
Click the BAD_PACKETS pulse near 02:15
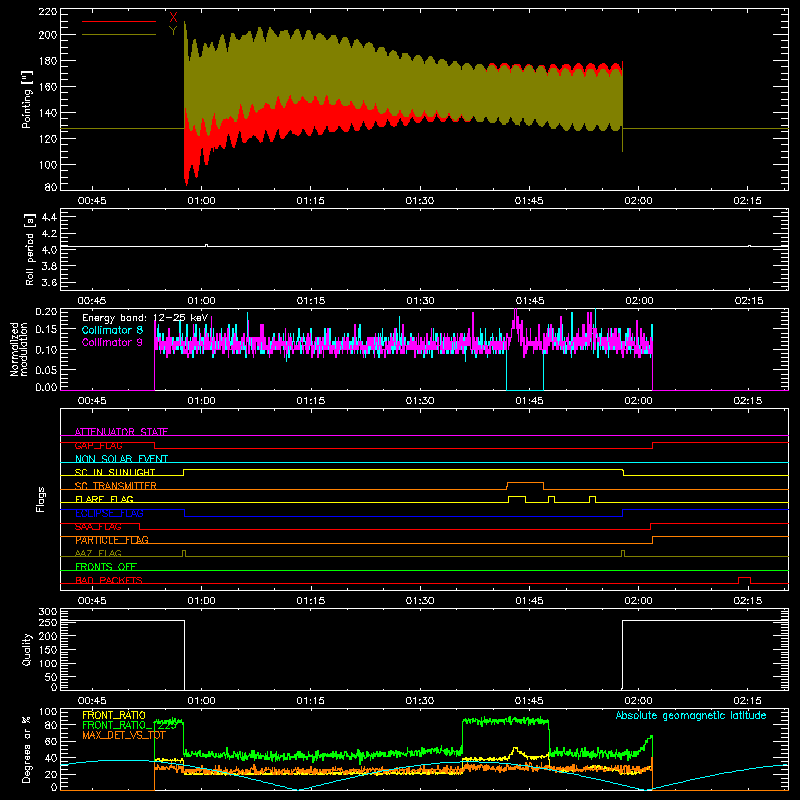pyautogui.click(x=744, y=580)
